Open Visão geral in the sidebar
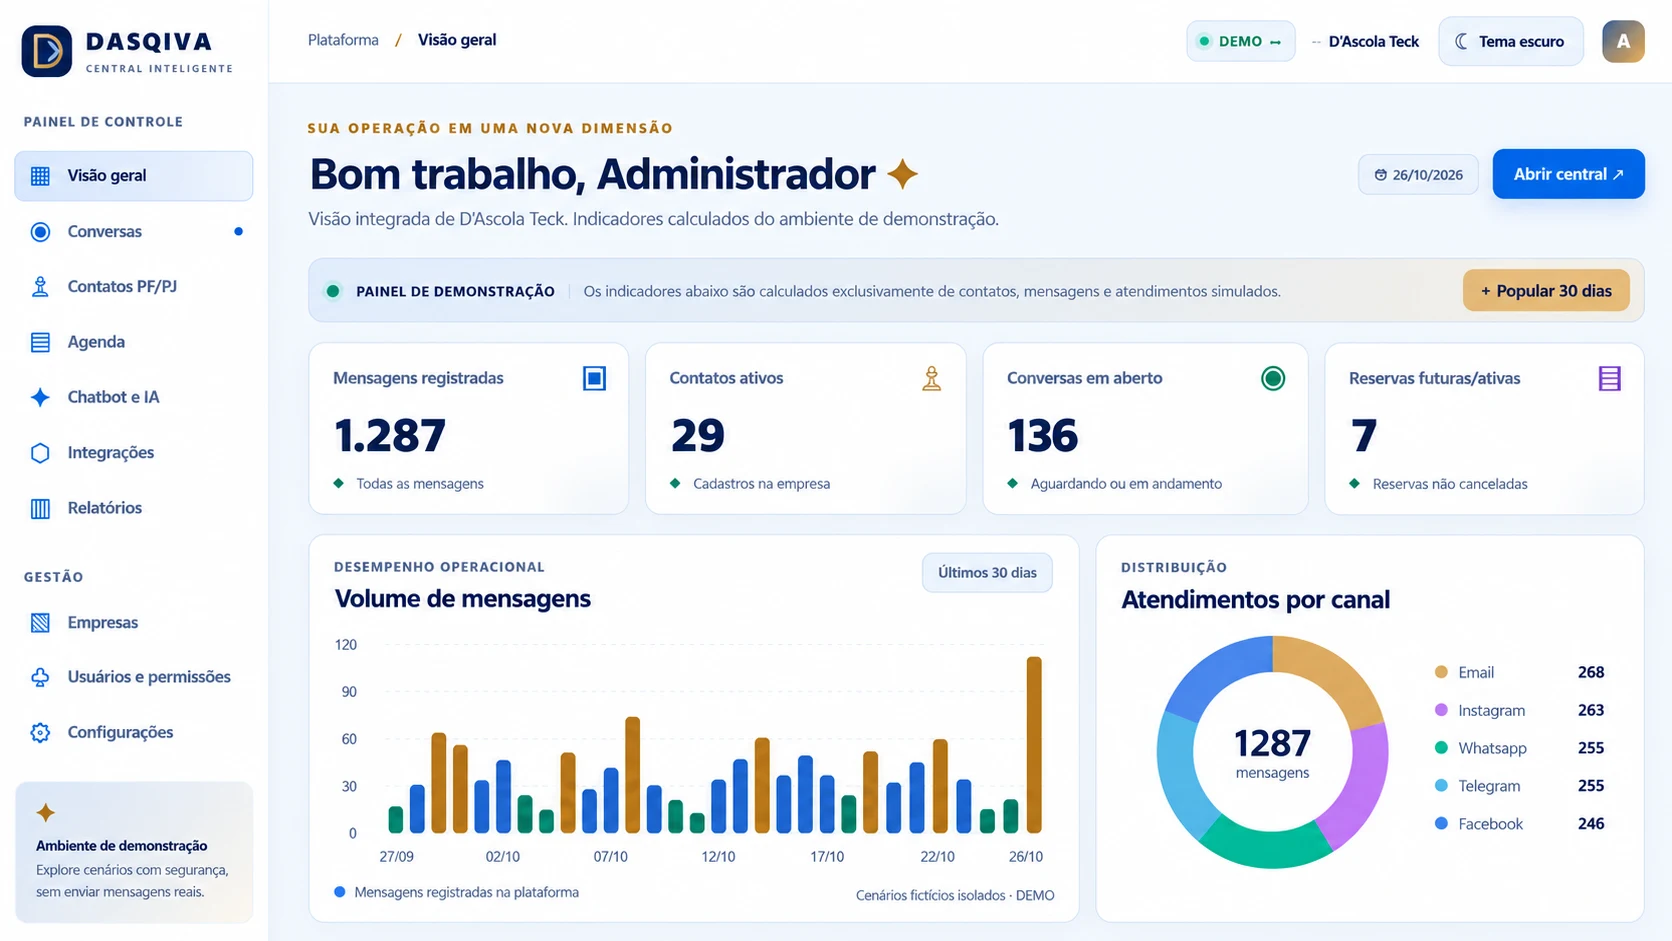Viewport: 1672px width, 941px height. point(133,176)
